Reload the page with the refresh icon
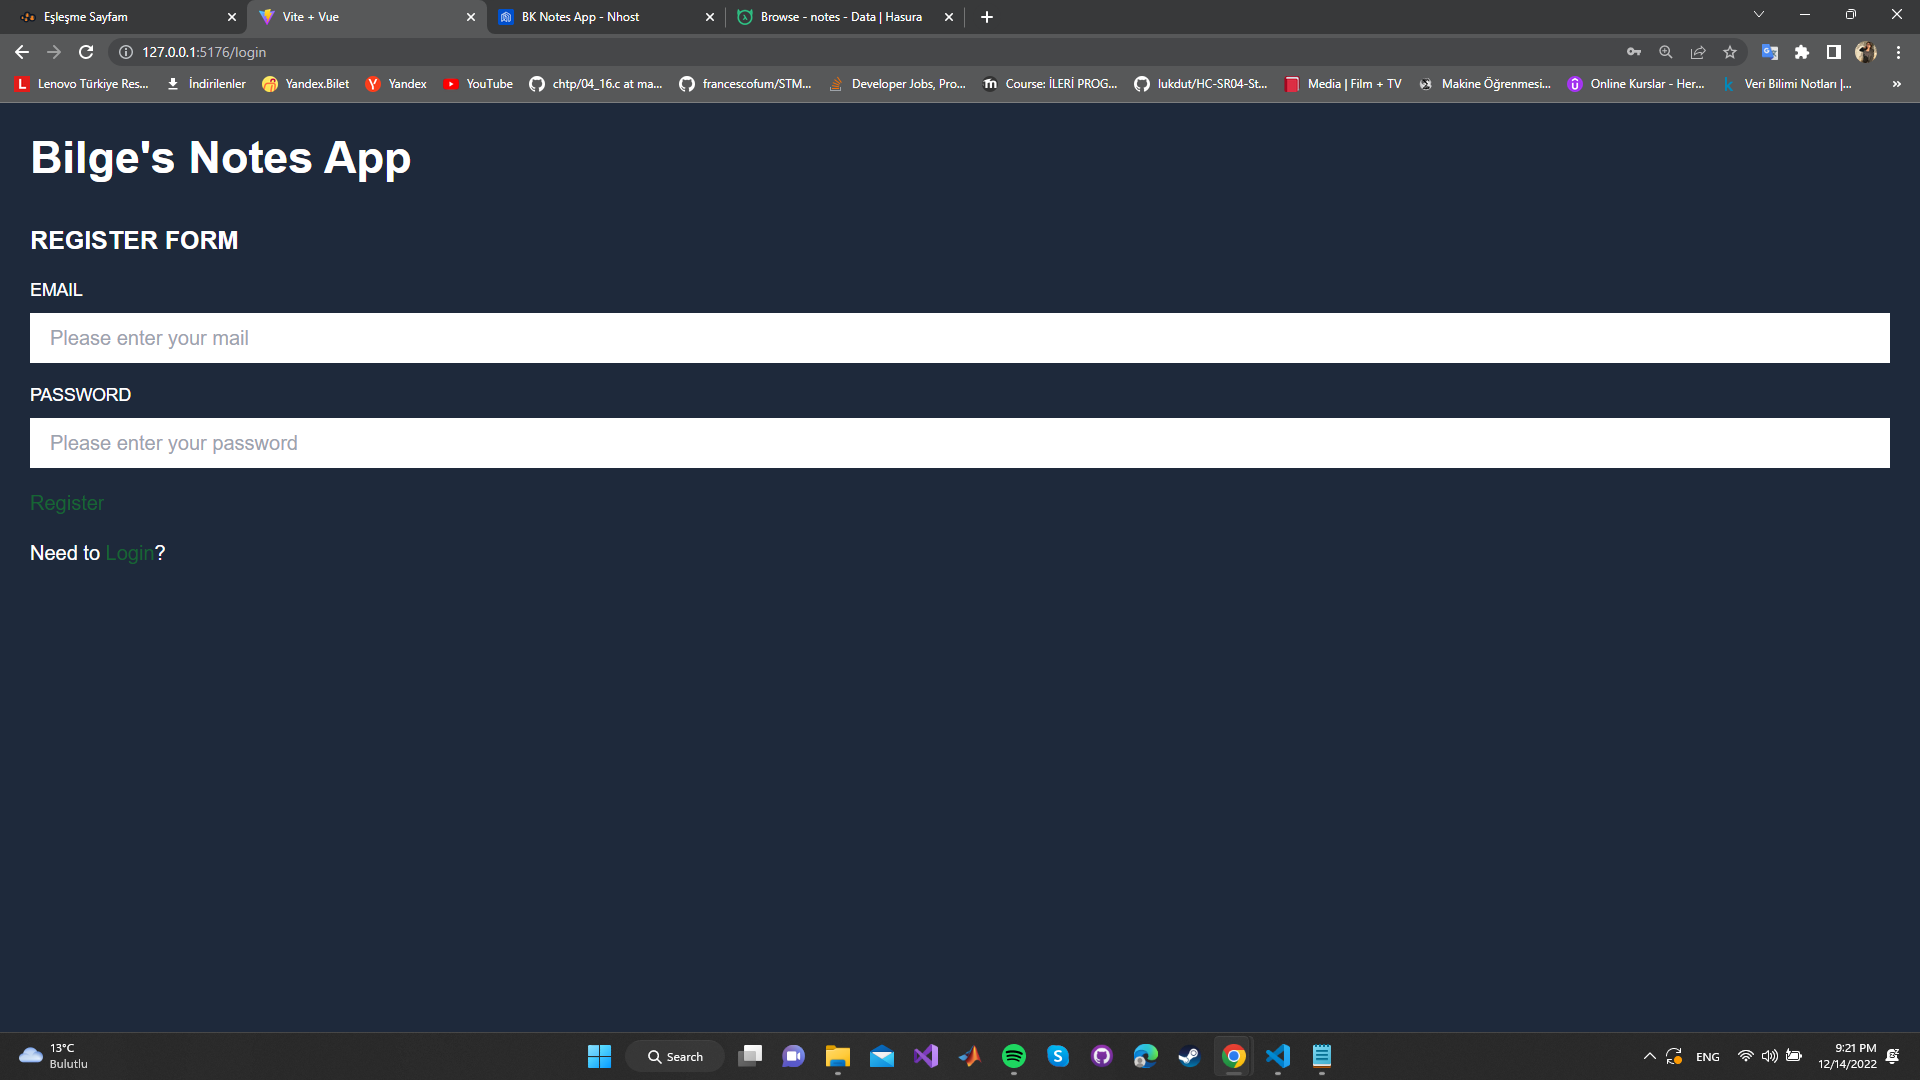The width and height of the screenshot is (1920, 1080). click(x=86, y=52)
